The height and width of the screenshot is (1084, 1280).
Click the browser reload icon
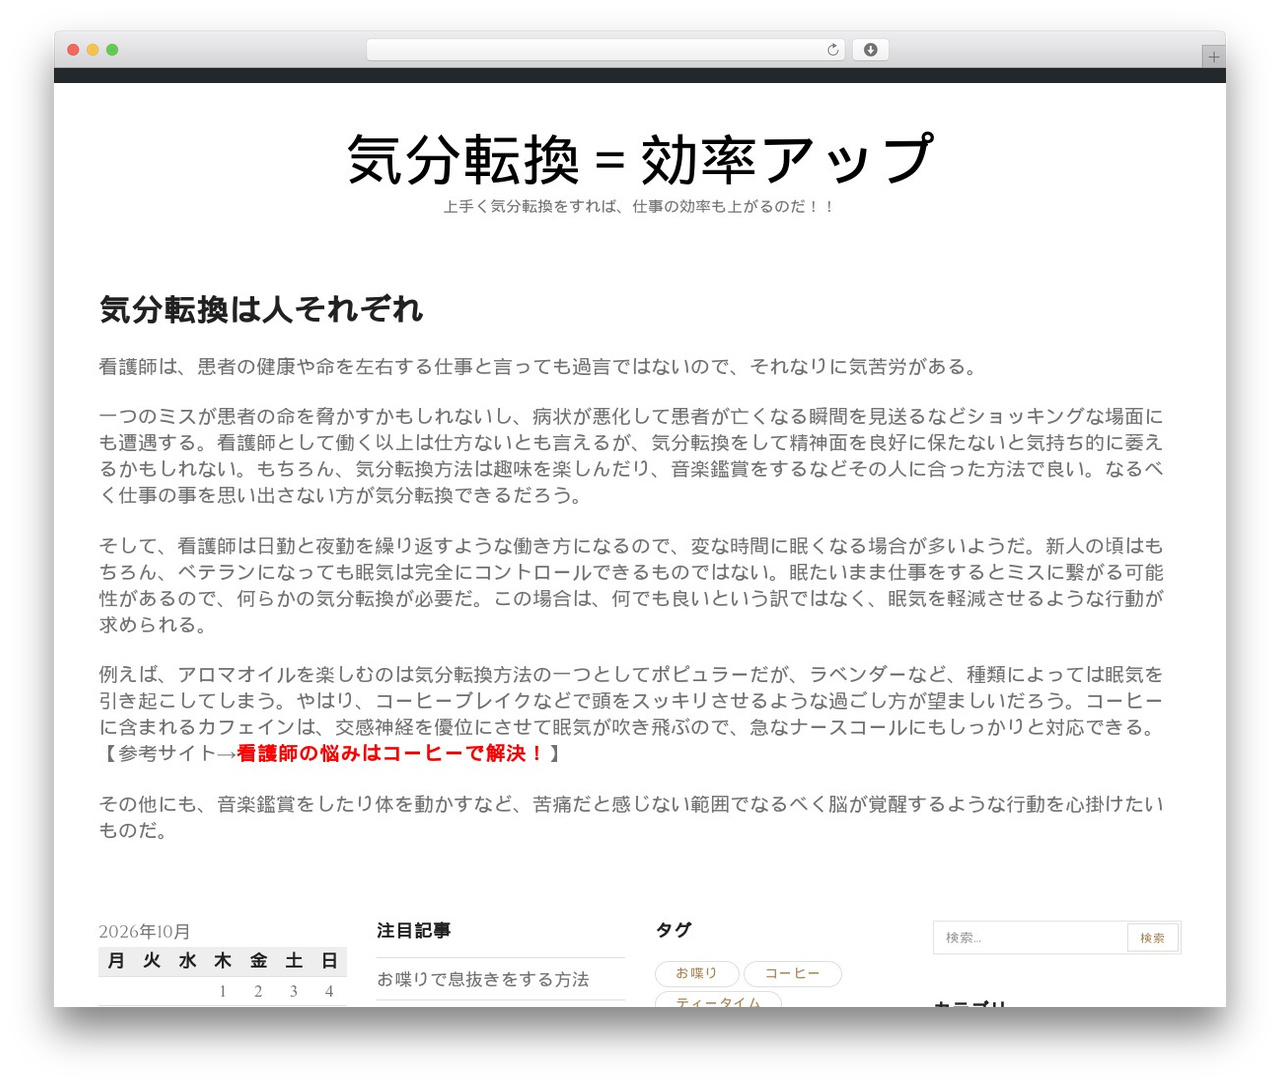point(833,50)
